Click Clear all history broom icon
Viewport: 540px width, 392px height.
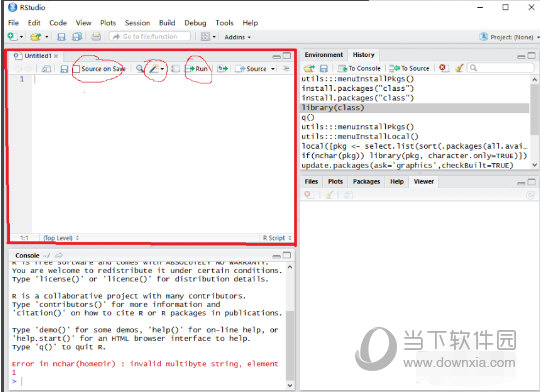[459, 68]
